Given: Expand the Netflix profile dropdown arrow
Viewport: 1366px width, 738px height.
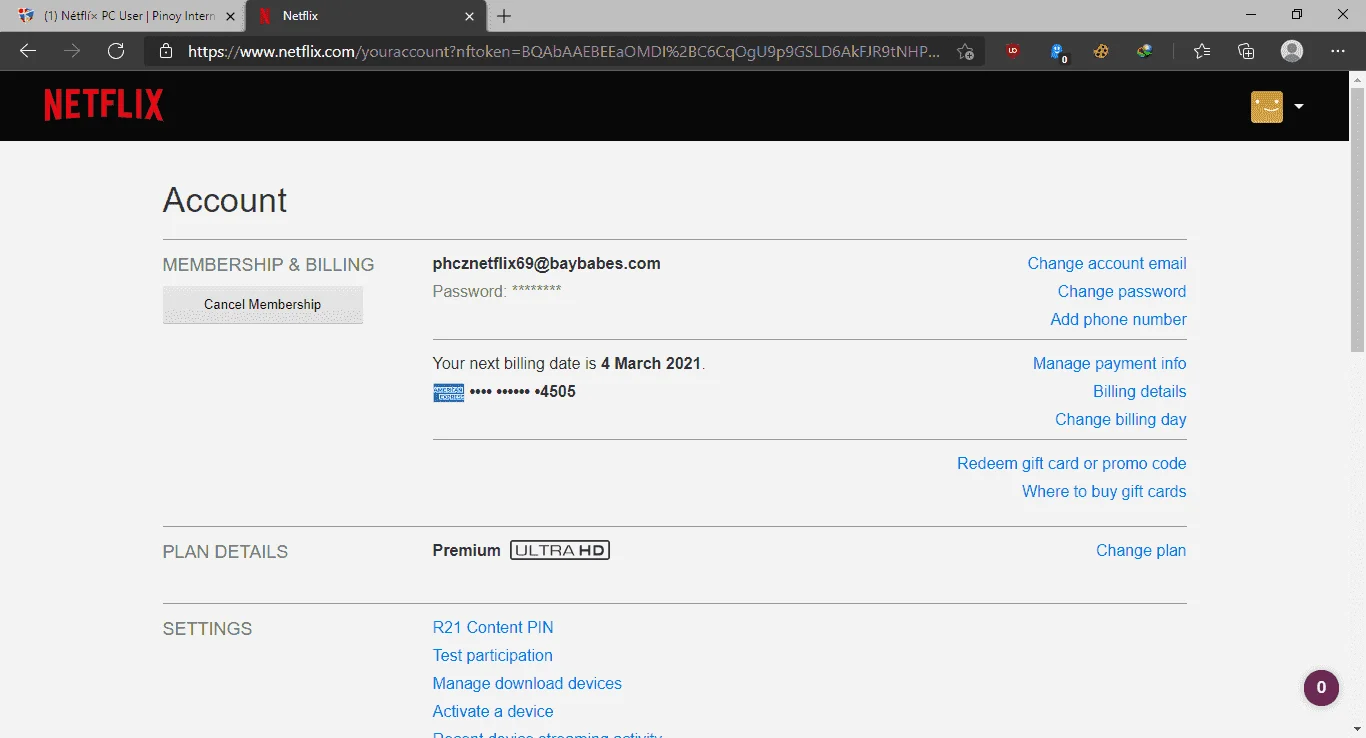Looking at the screenshot, I should click(x=1299, y=107).
